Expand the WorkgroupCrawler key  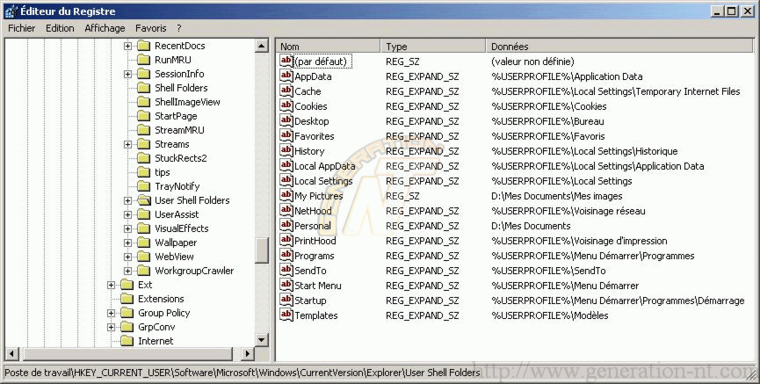[127, 271]
